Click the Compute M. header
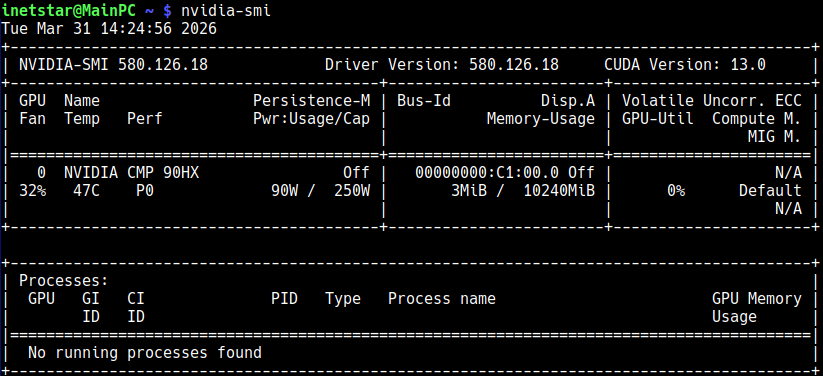 (757, 119)
